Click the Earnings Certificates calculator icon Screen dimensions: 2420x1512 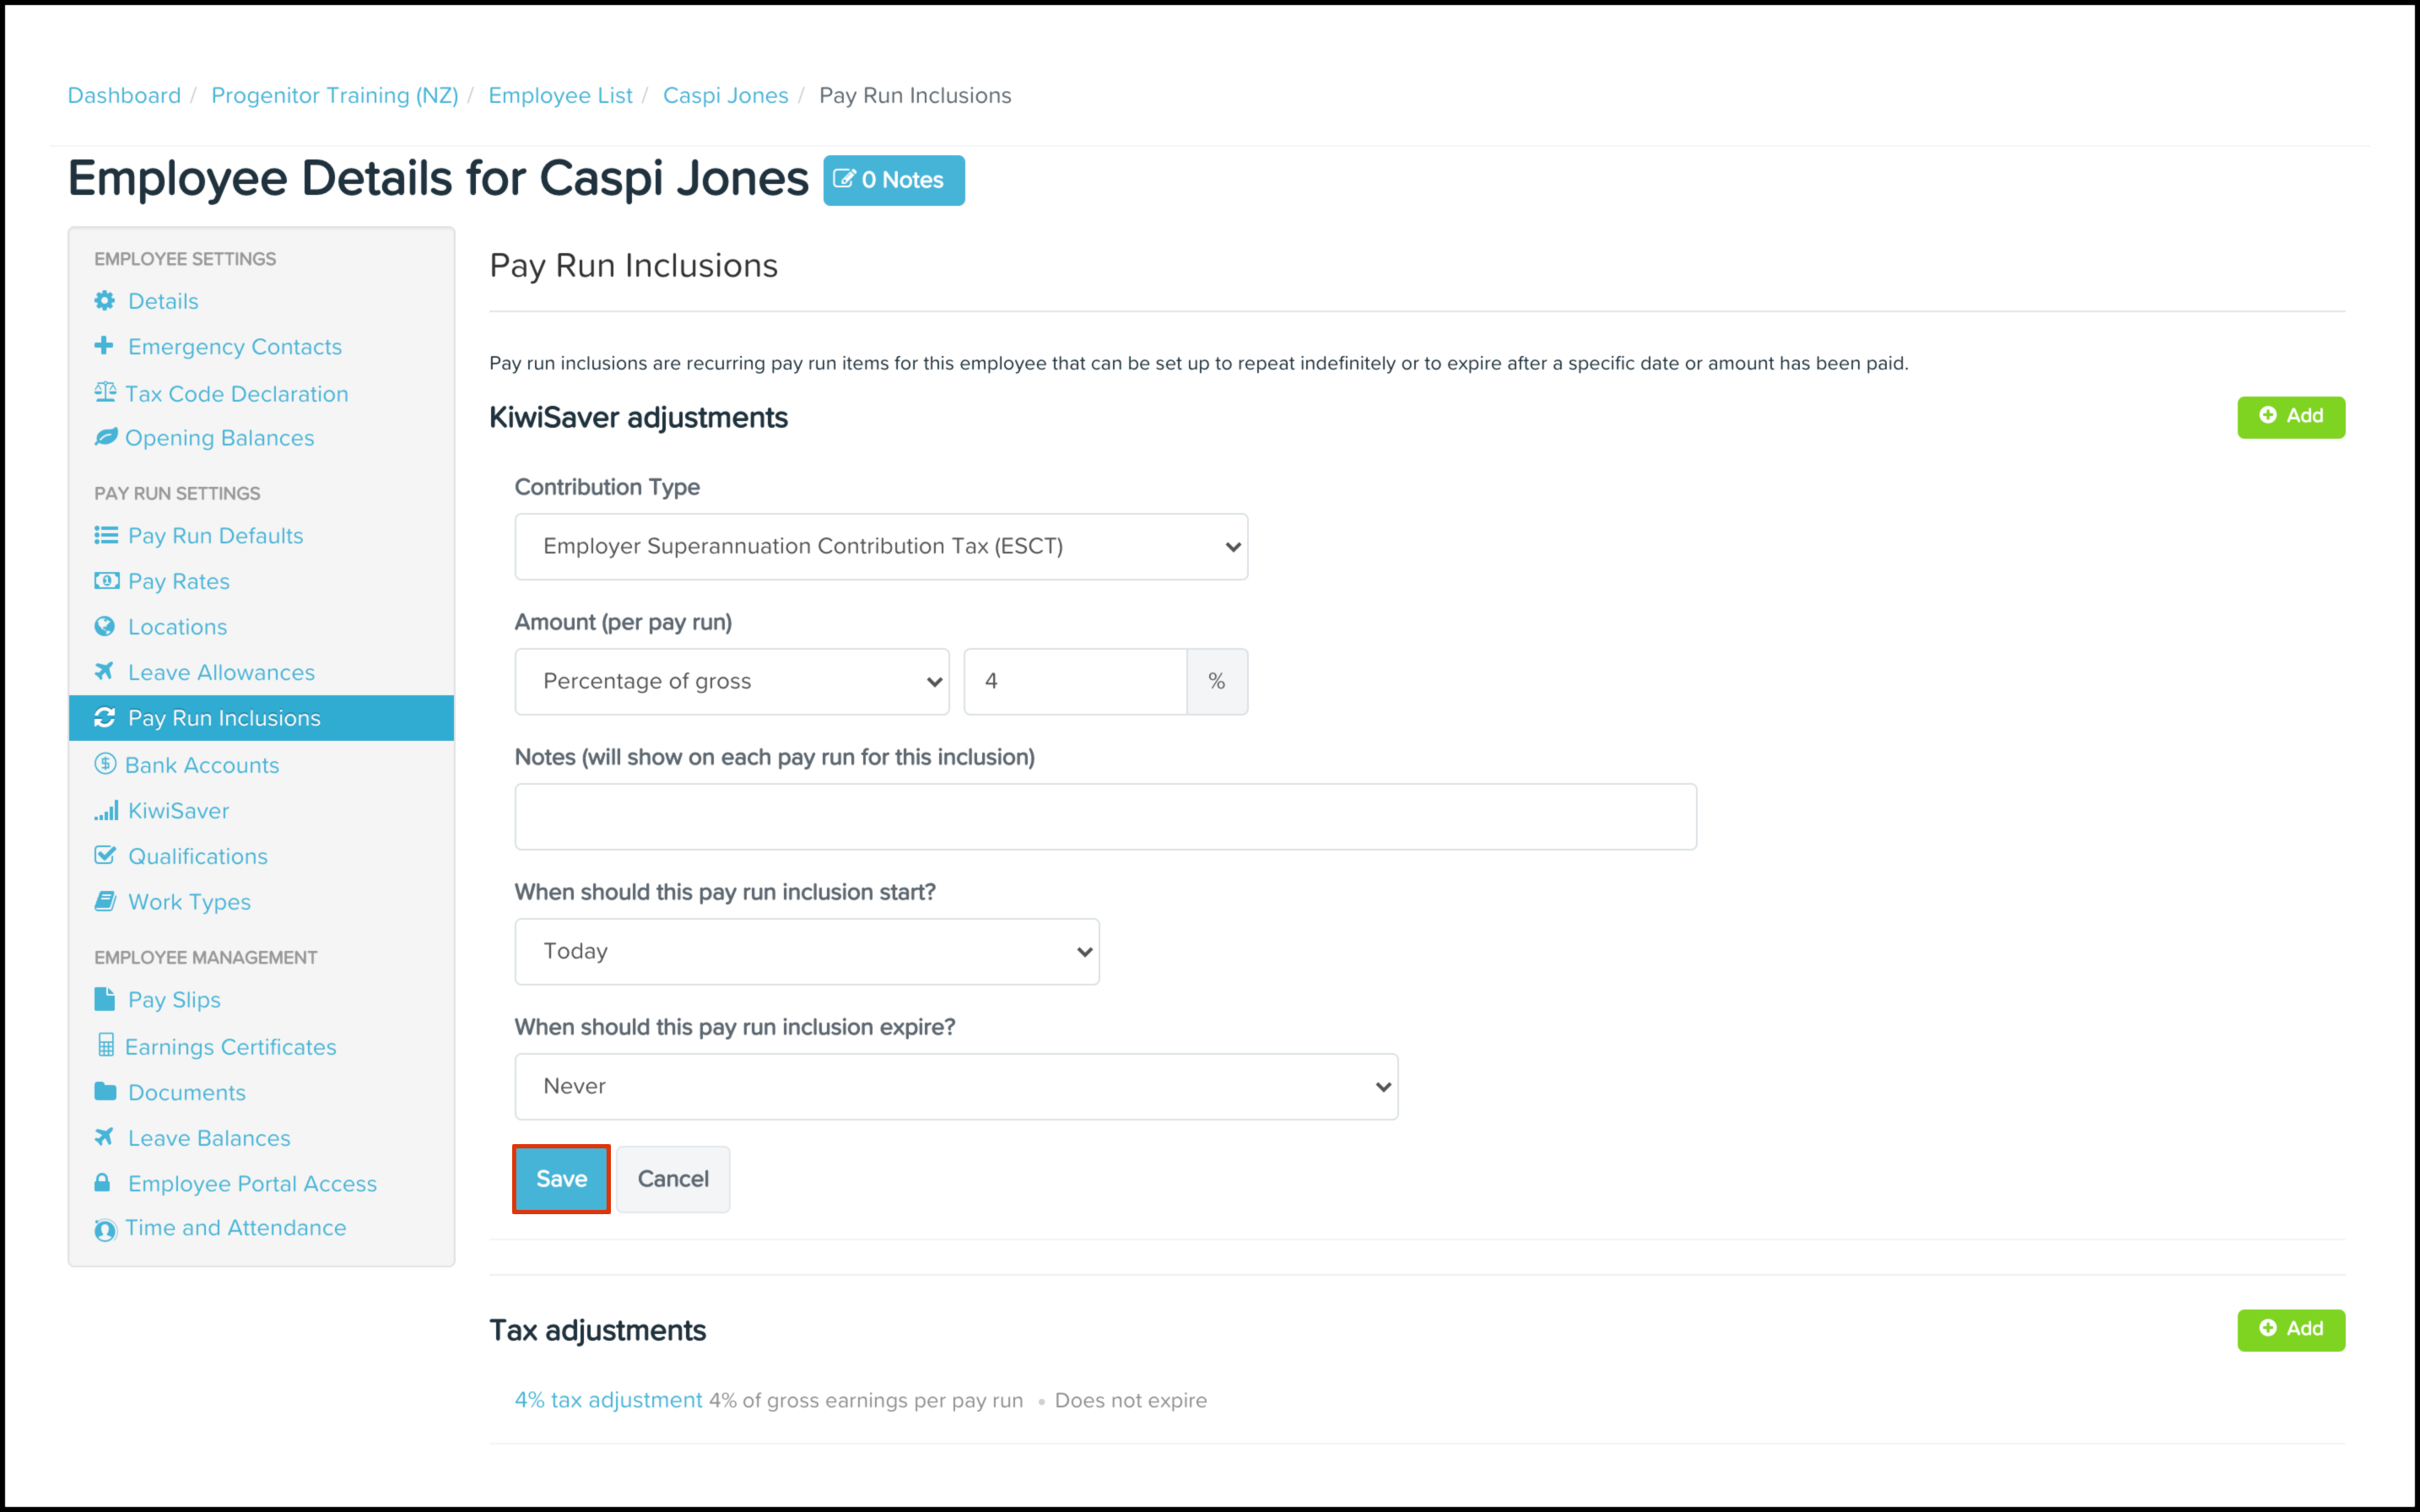pos(105,1046)
